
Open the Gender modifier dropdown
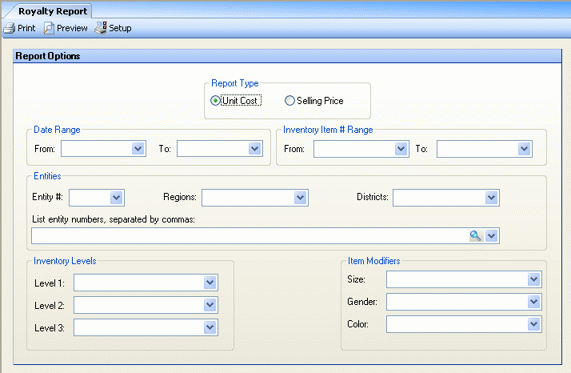tap(534, 302)
